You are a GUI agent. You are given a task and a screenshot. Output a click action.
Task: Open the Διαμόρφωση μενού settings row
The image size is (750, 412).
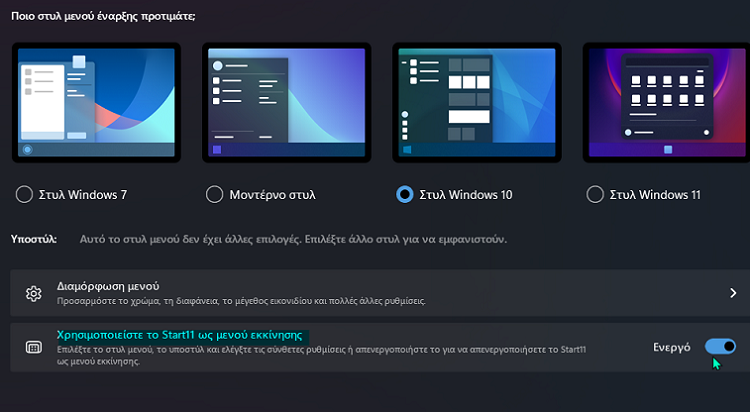click(380, 293)
